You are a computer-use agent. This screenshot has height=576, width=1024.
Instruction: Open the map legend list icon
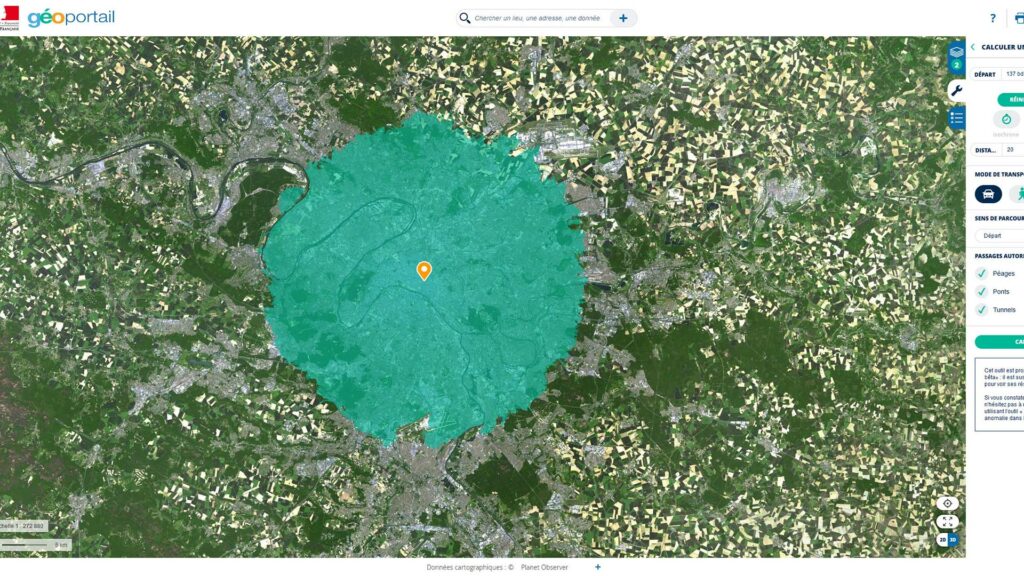point(956,118)
